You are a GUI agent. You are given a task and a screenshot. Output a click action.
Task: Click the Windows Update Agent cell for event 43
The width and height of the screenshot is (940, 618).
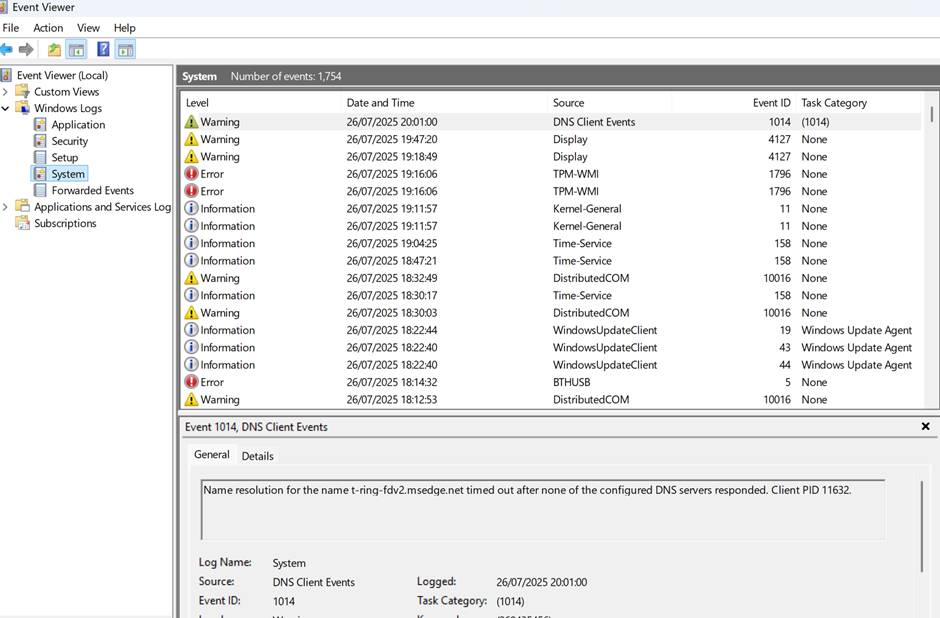click(x=856, y=348)
